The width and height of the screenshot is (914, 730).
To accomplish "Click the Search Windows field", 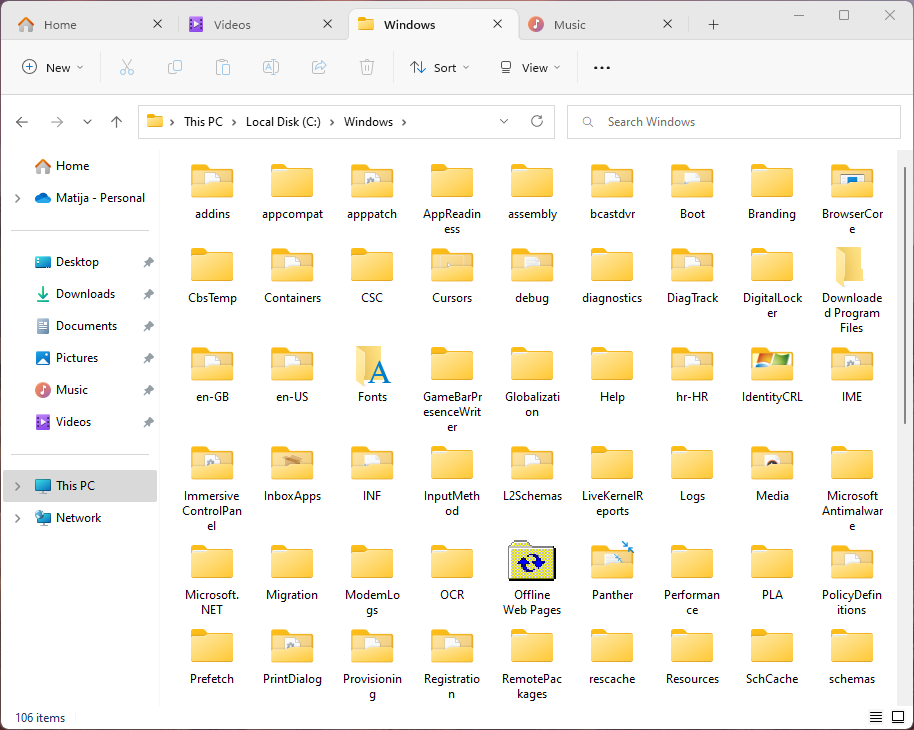I will click(734, 122).
